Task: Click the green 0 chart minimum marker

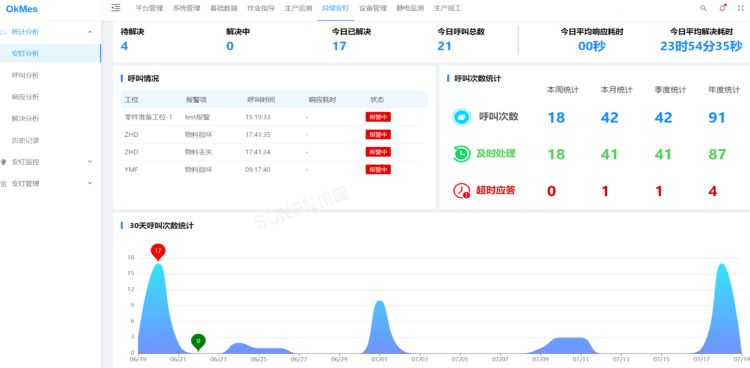Action: [x=198, y=342]
